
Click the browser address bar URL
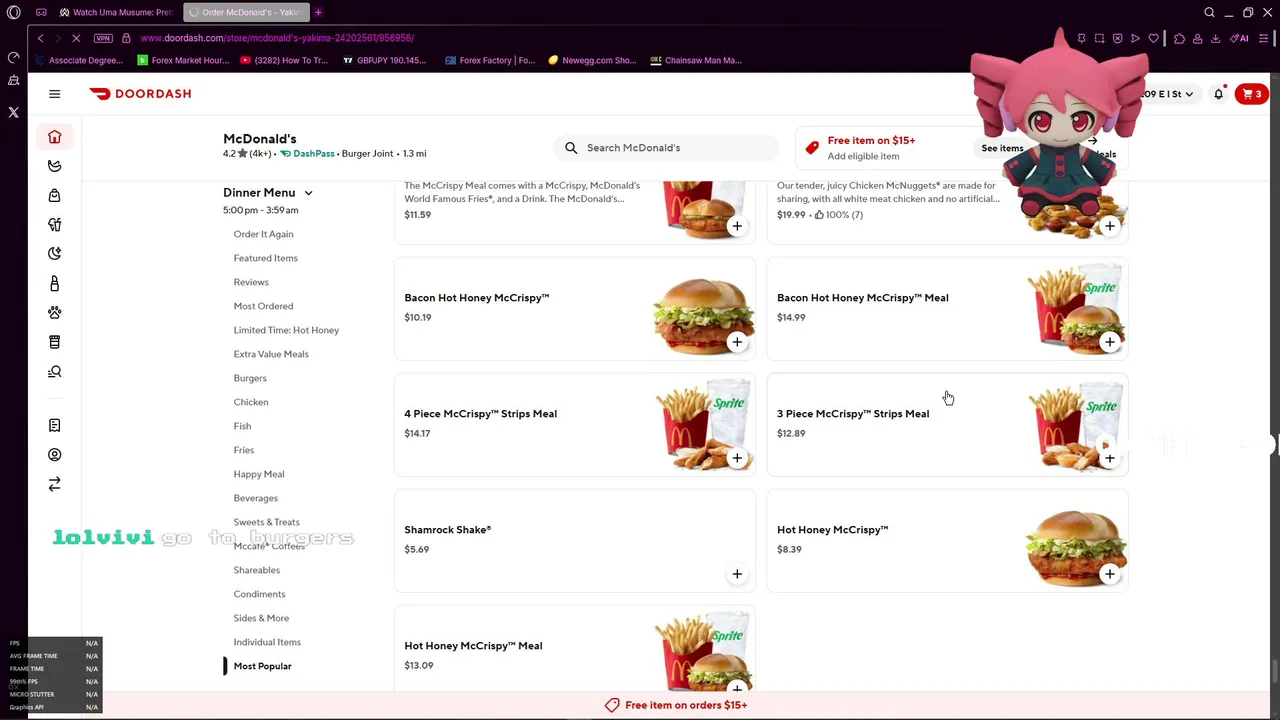click(x=277, y=38)
